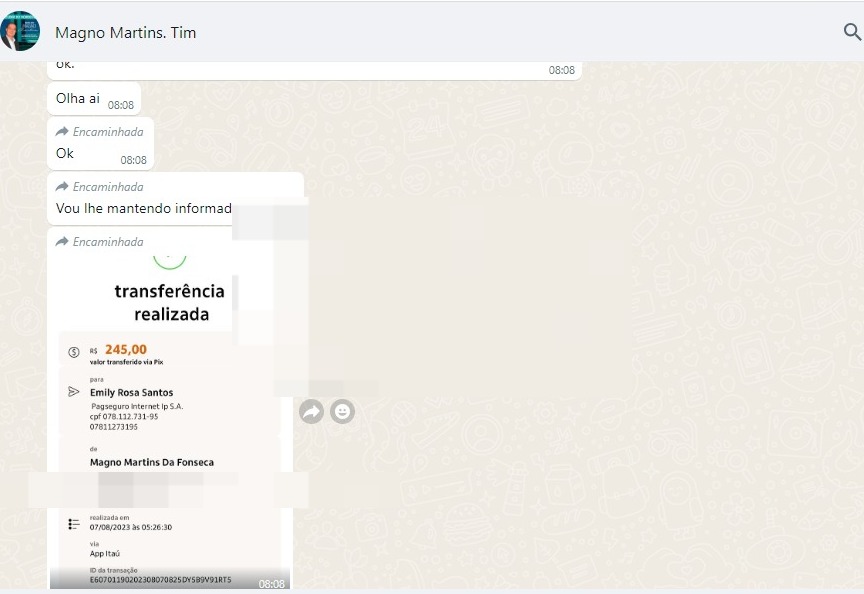Screen dimensions: 864x594
Task: Click the dollar coin icon beside amount
Action: coord(74,352)
